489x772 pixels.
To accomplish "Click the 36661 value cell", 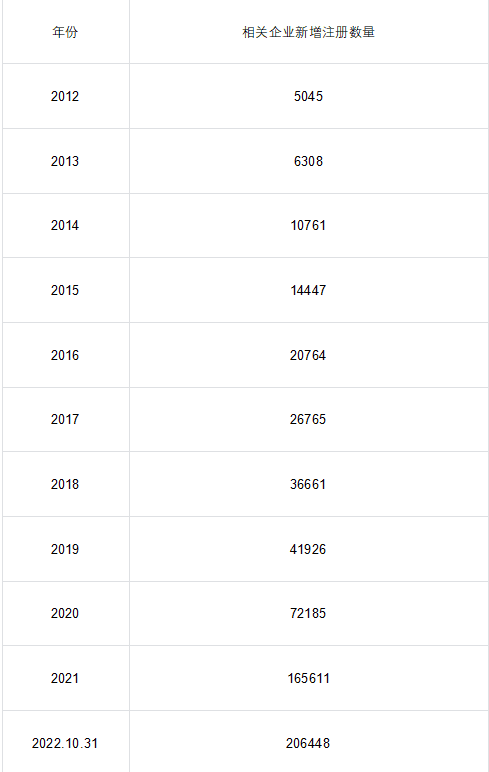I will coord(309,484).
